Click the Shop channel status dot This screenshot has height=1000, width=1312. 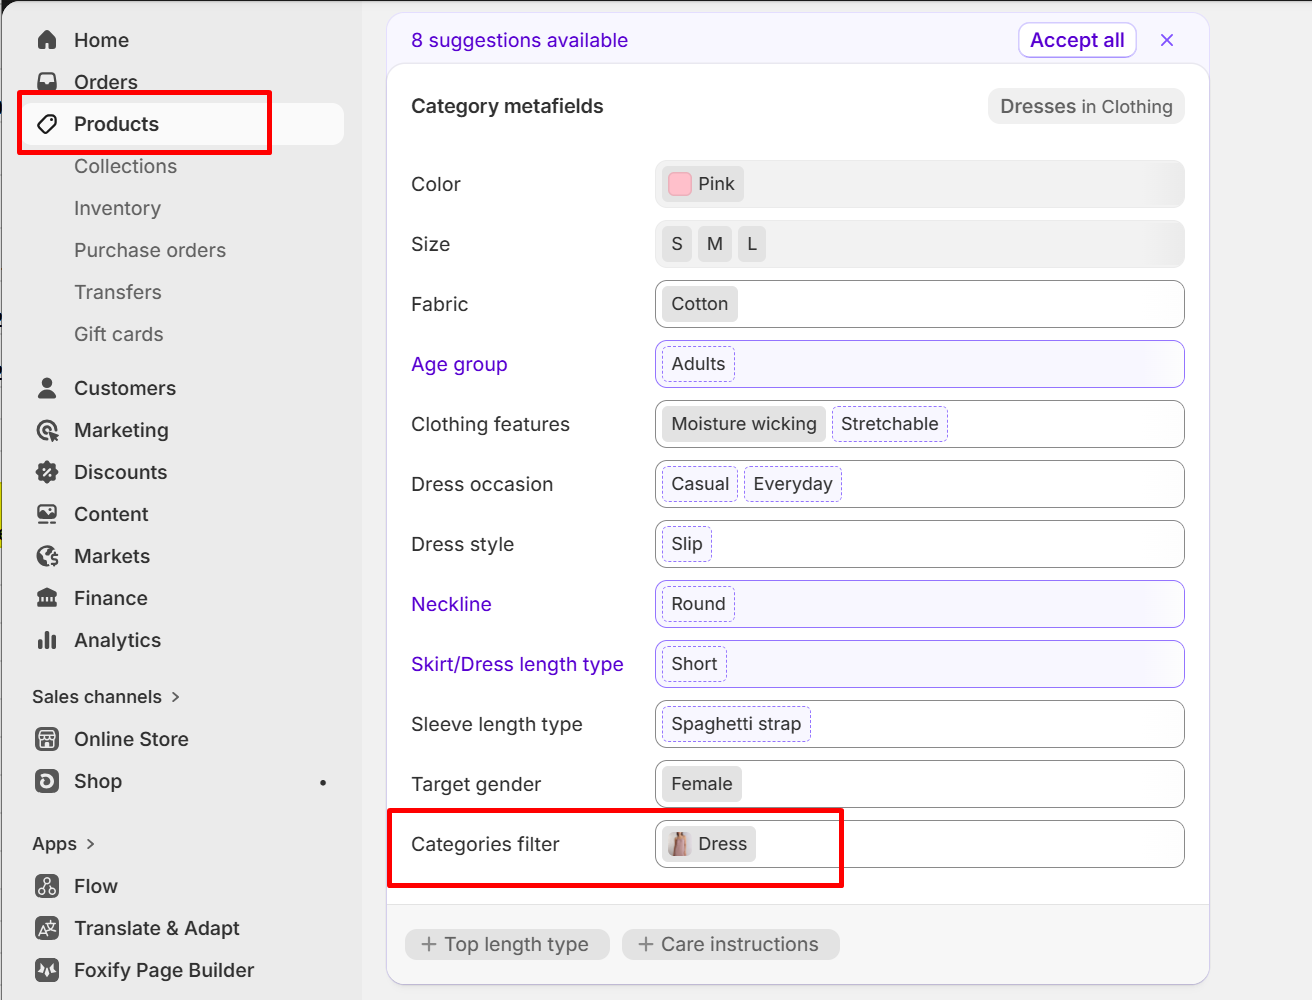pos(323,782)
